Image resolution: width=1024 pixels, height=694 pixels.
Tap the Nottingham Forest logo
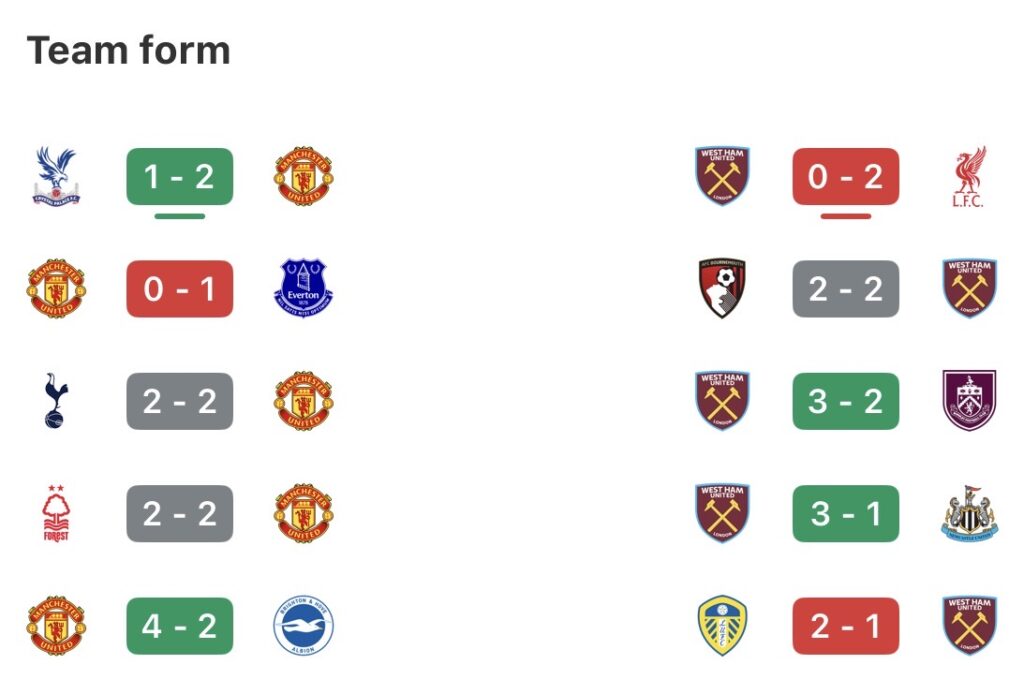(x=56, y=513)
